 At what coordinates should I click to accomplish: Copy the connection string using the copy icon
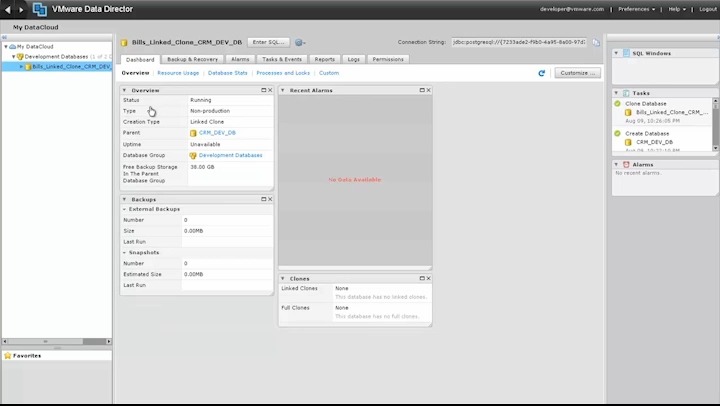click(x=596, y=42)
